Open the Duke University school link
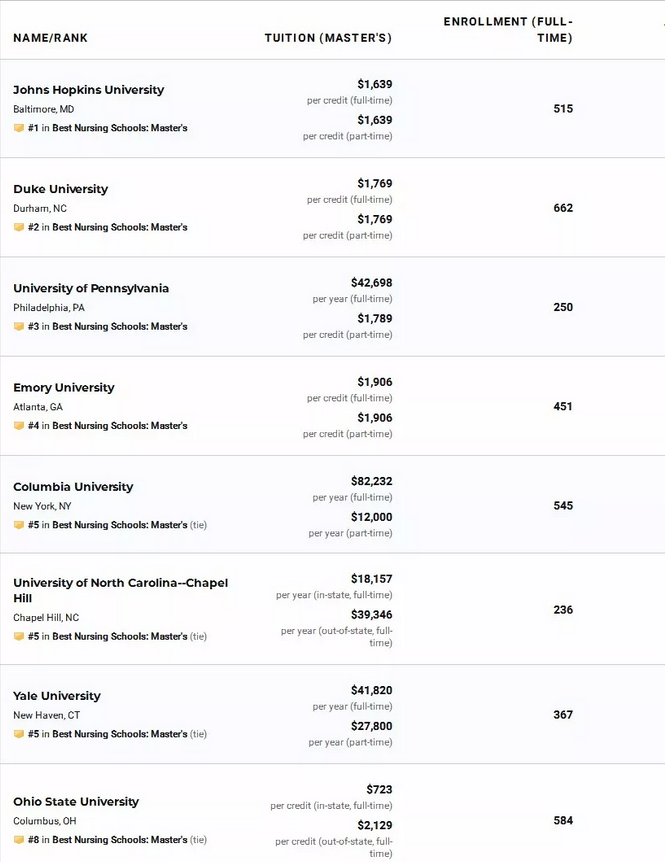This screenshot has width=668, height=862. pyautogui.click(x=60, y=189)
